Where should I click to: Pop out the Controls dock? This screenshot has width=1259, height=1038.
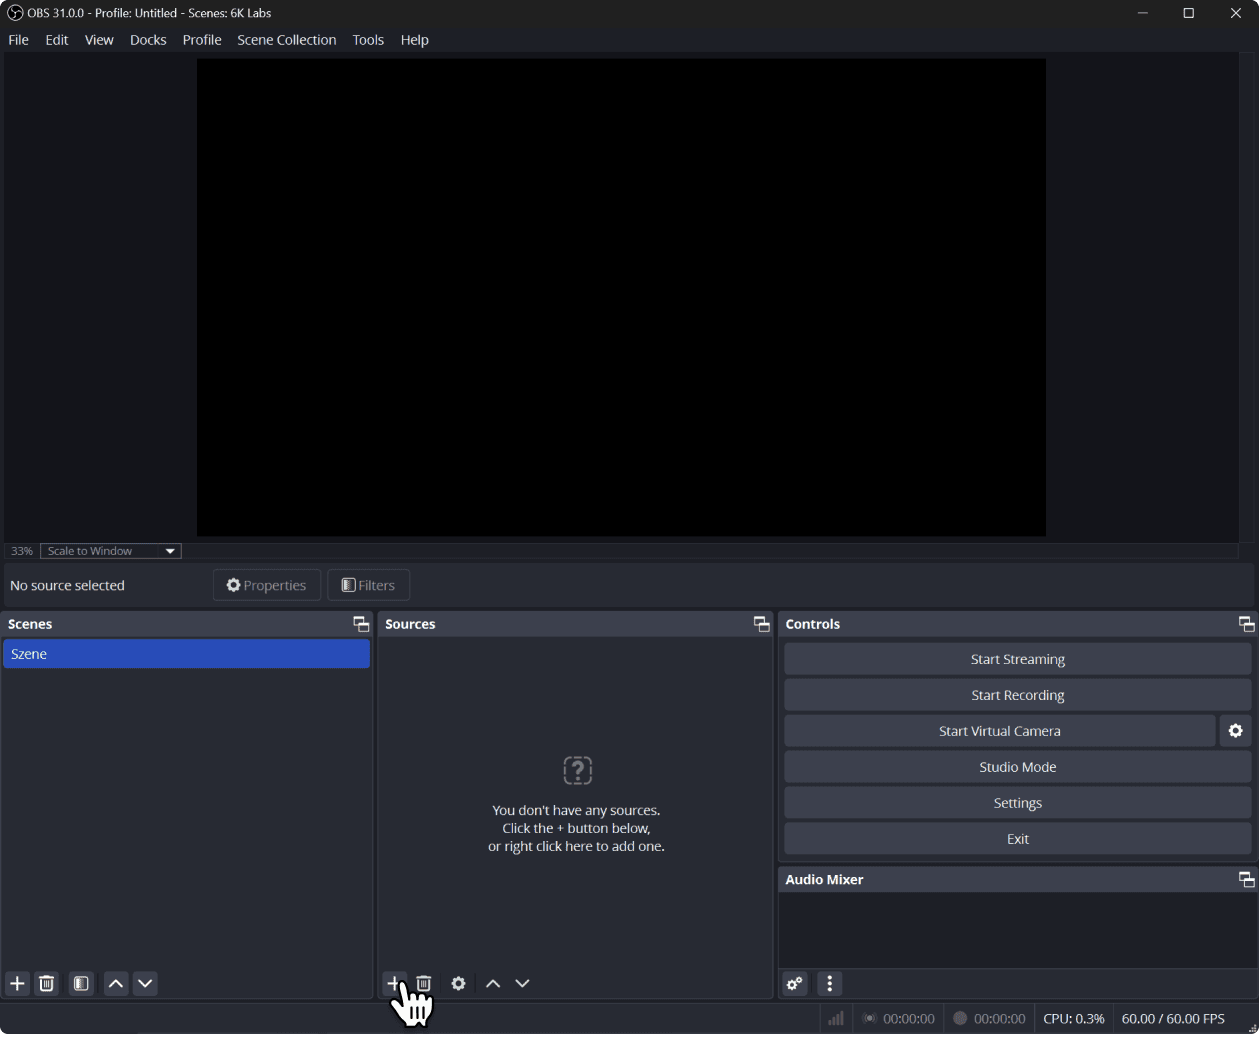point(1246,624)
